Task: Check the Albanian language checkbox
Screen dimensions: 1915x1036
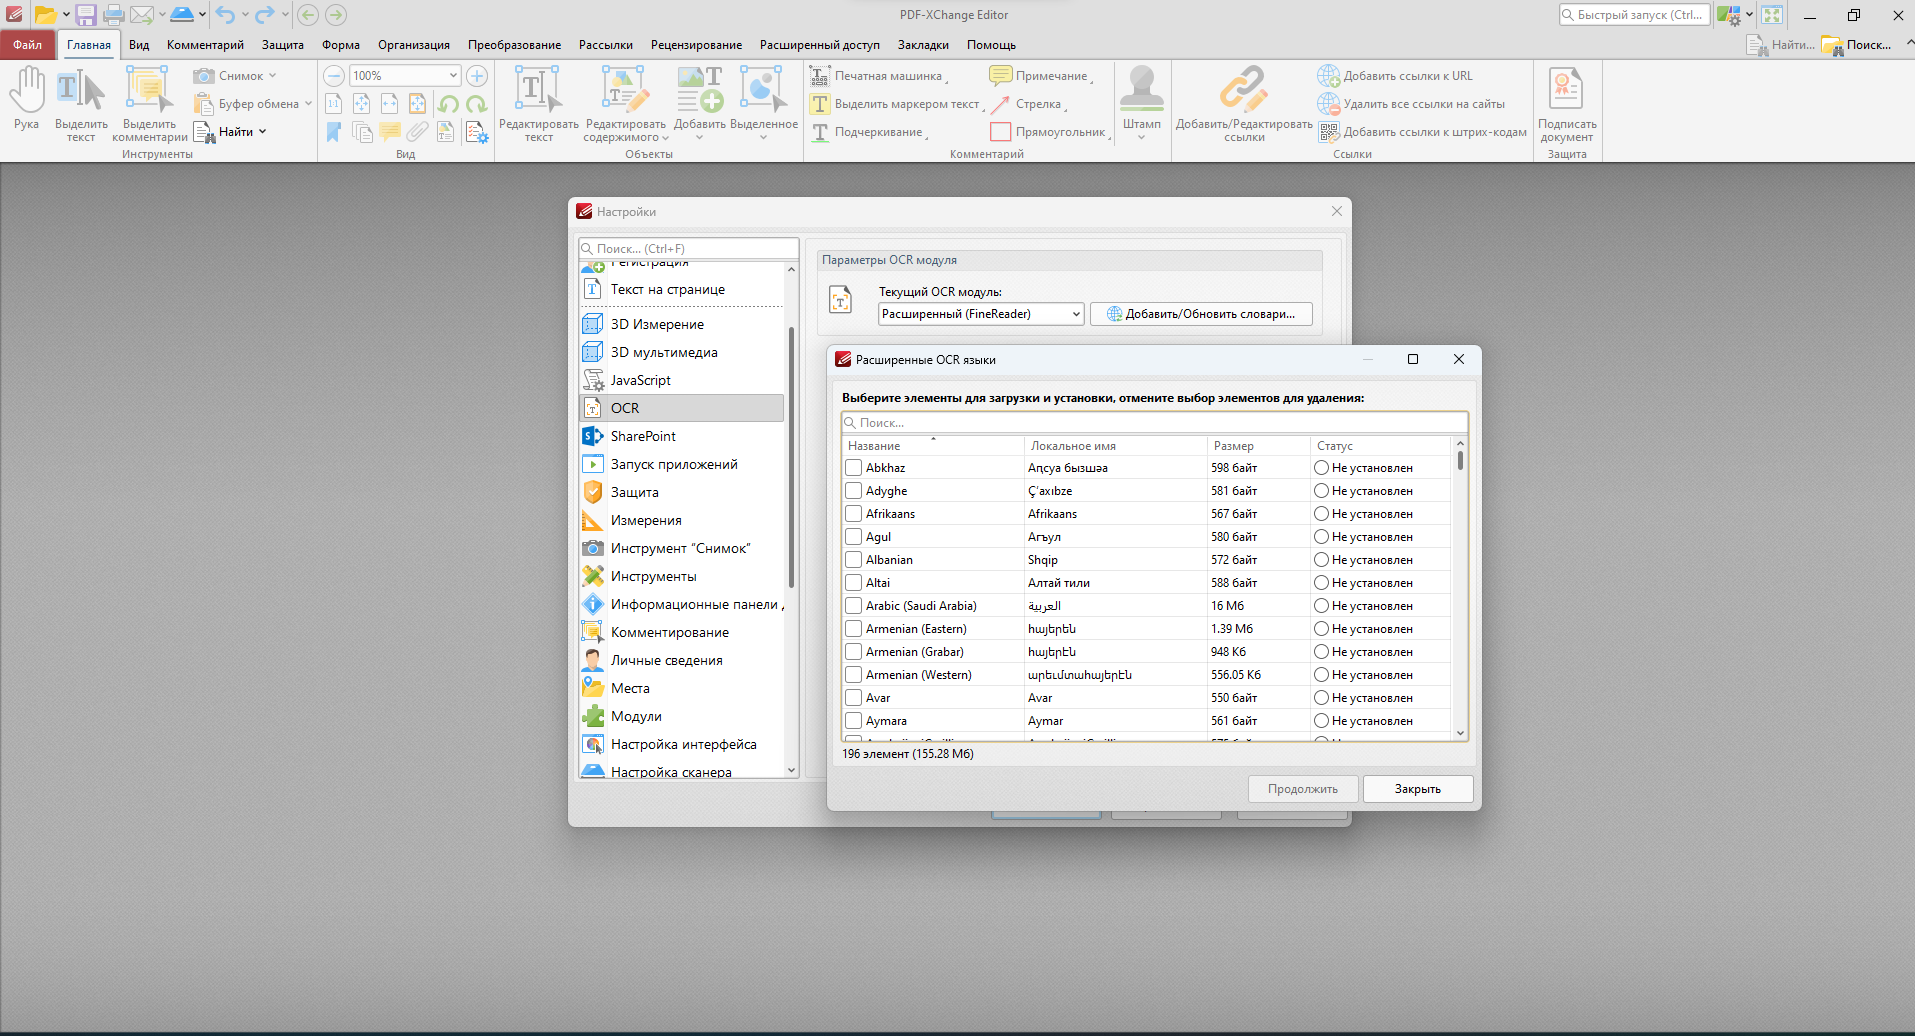Action: tap(853, 560)
